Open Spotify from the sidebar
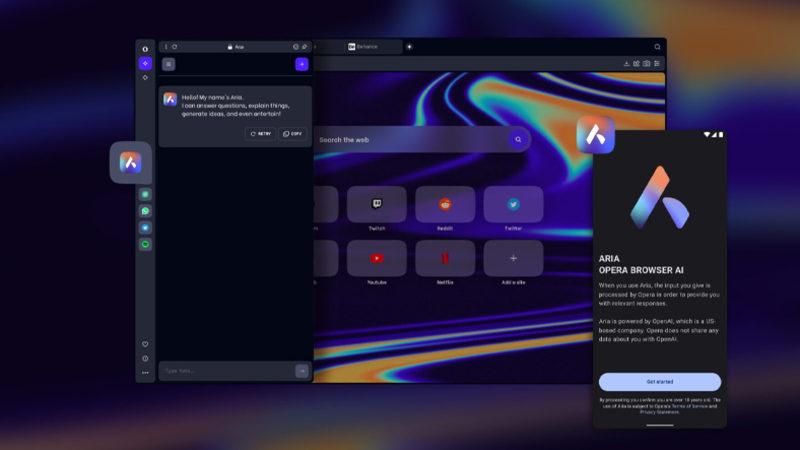800x450 pixels. (145, 243)
